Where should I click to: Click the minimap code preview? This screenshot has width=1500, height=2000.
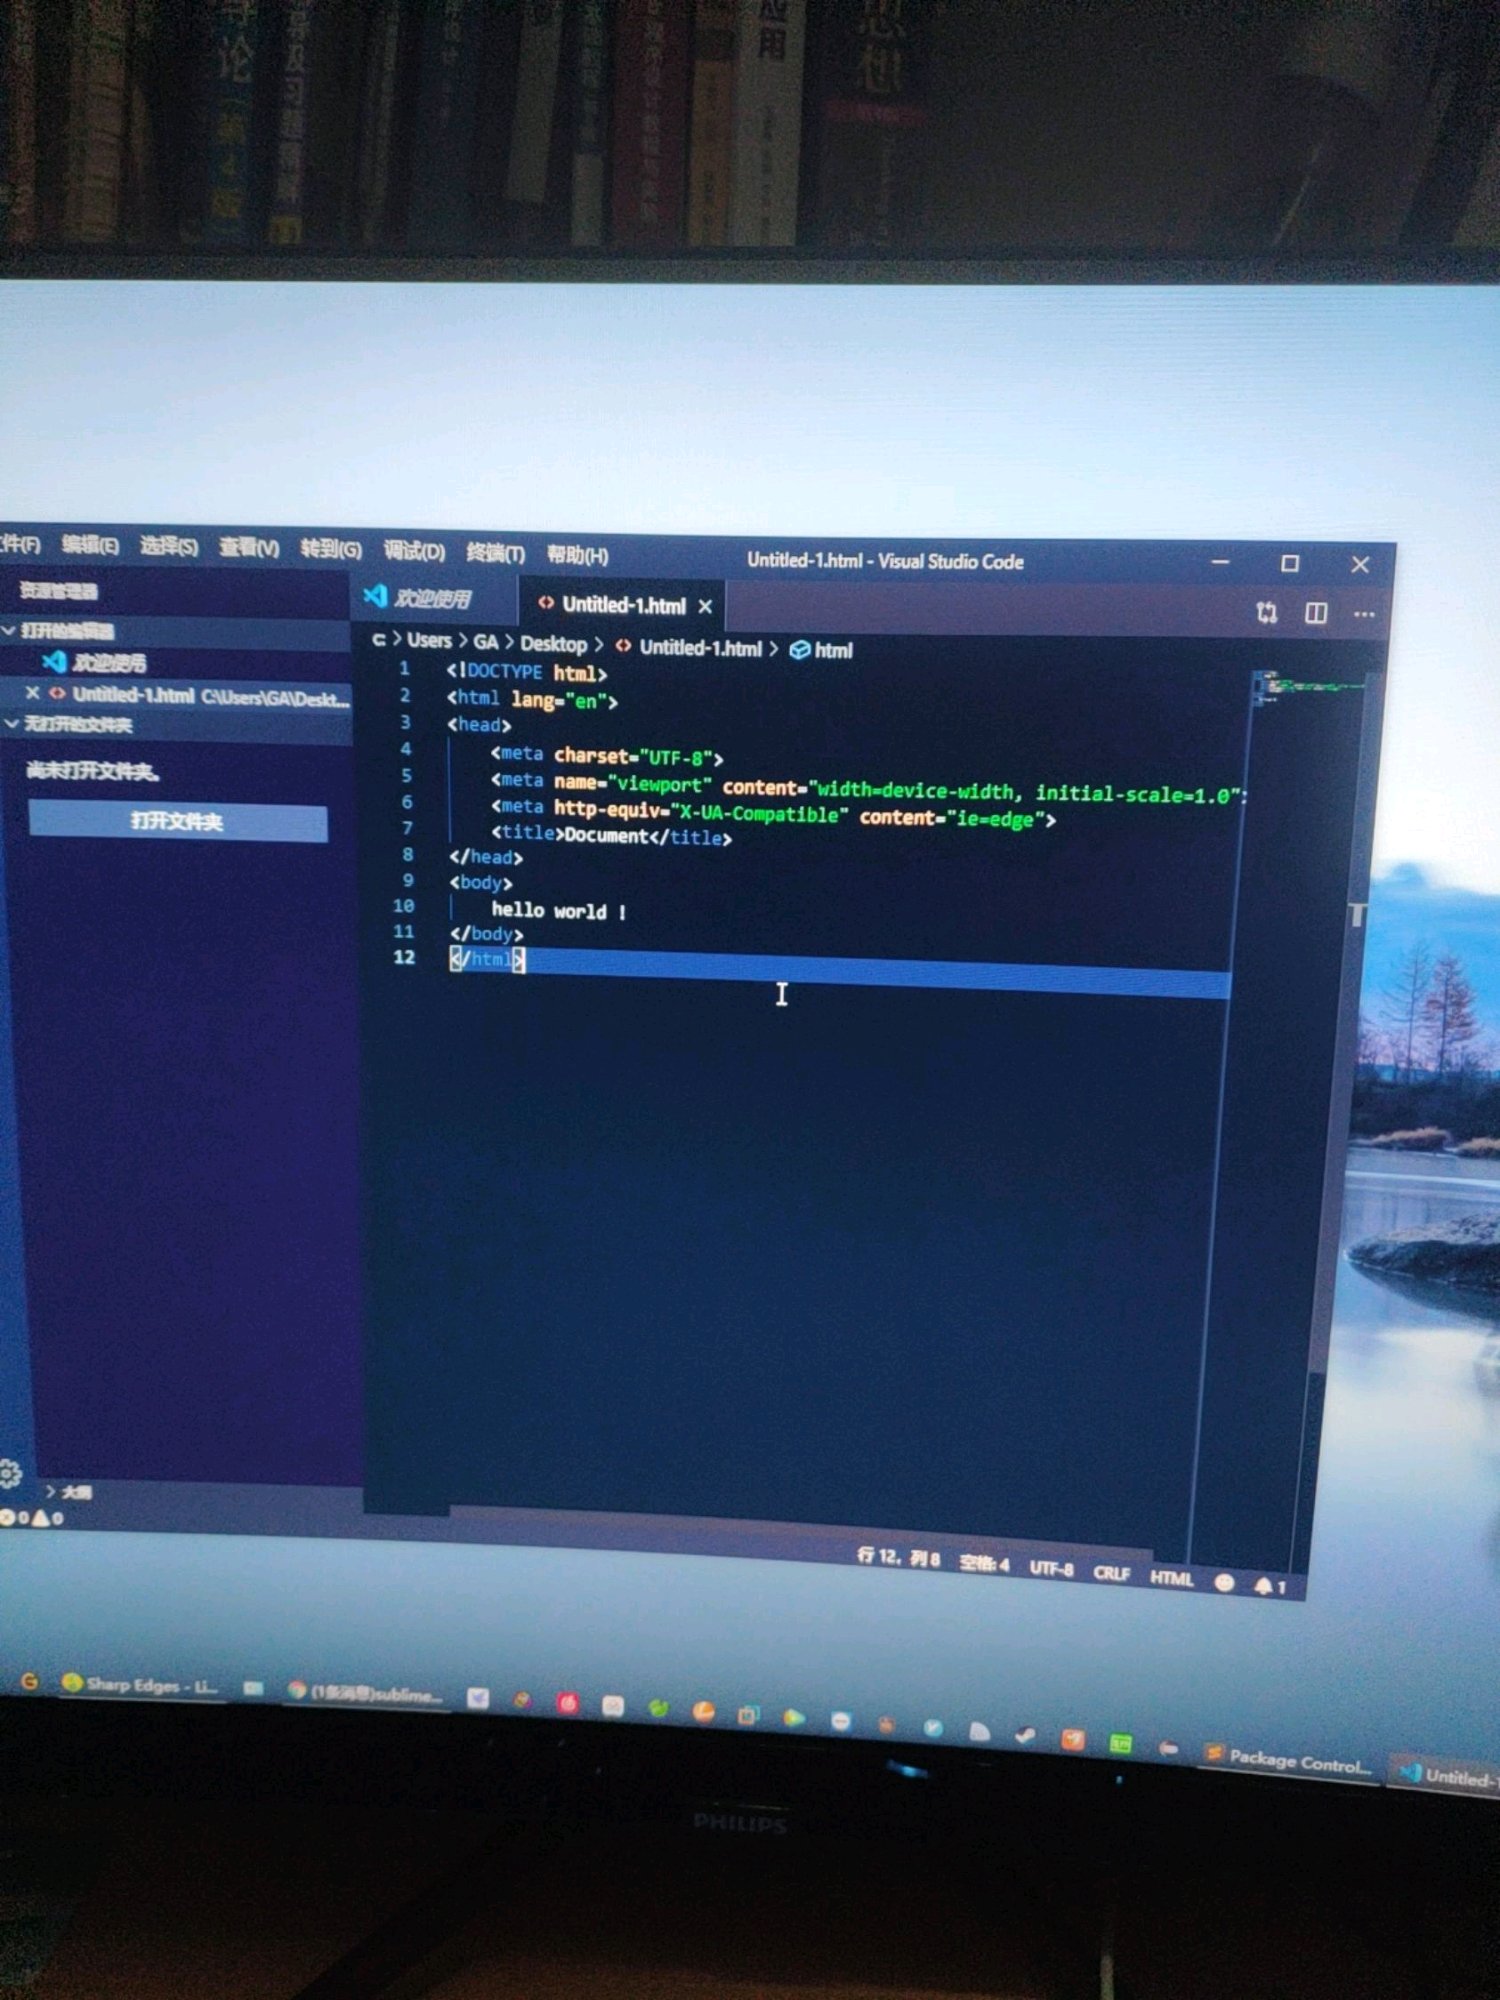(1308, 688)
